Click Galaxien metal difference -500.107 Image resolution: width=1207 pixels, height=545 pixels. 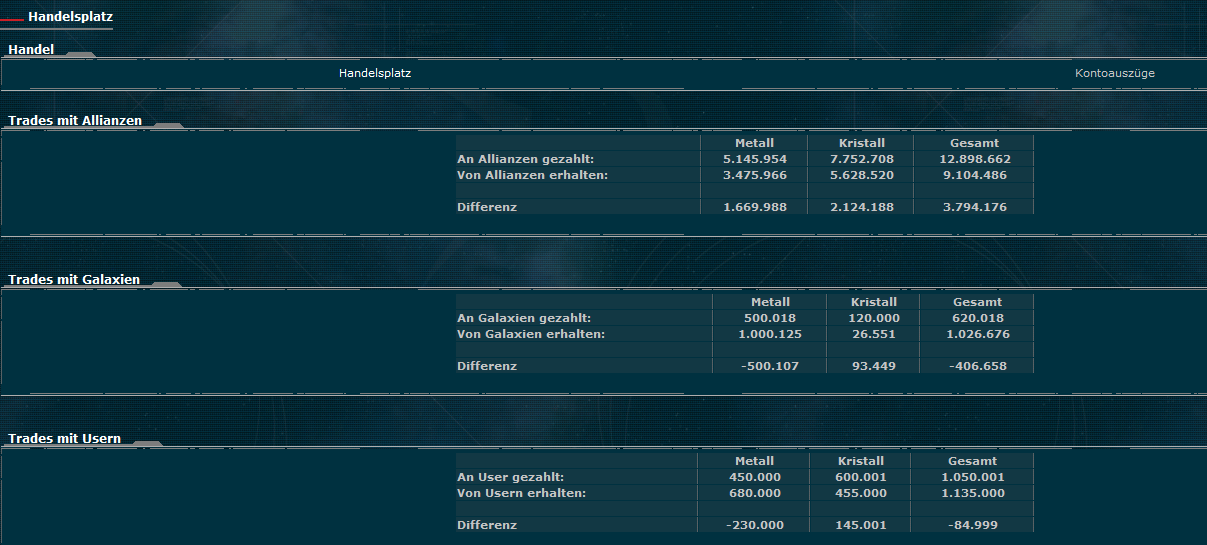pyautogui.click(x=770, y=366)
